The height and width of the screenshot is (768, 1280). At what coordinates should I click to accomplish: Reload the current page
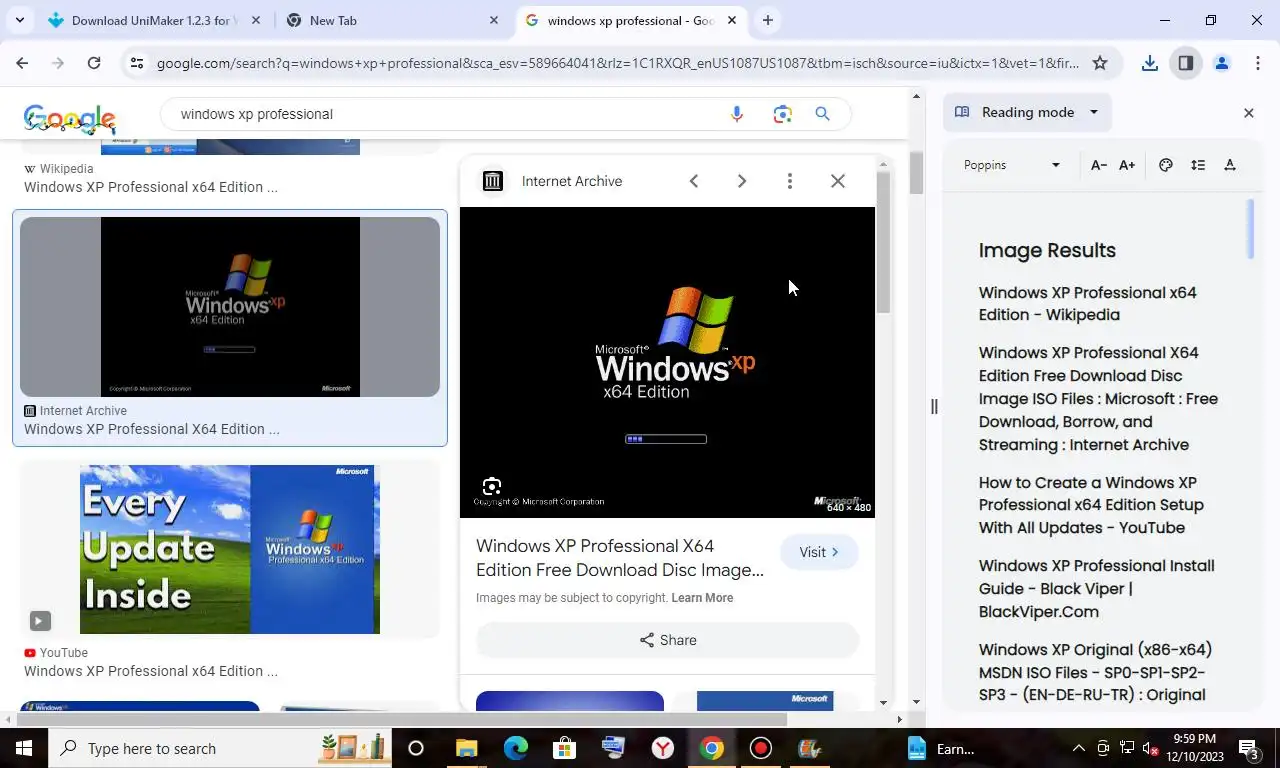(94, 63)
